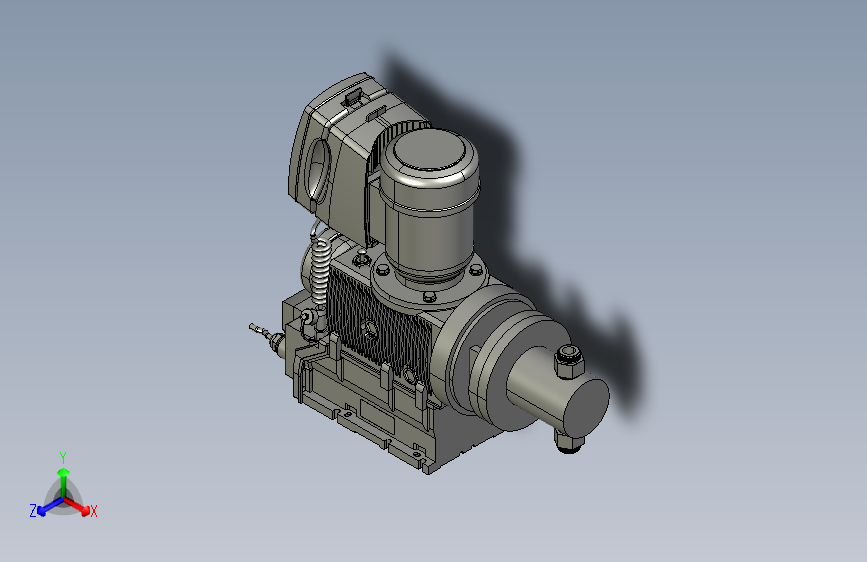
Task: Select the round end cap of horizontal cylinder
Action: (586, 407)
